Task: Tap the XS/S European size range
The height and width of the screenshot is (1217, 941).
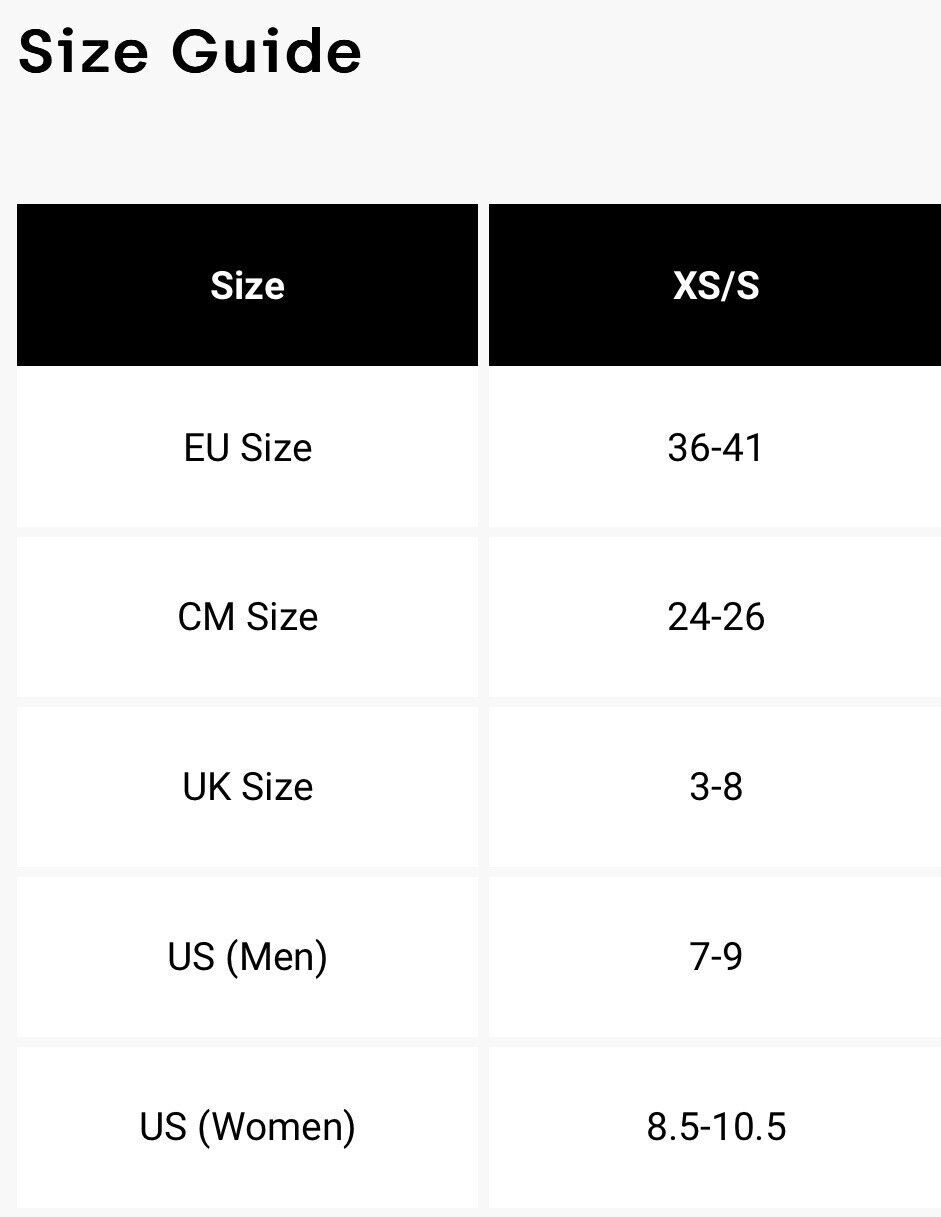Action: pos(715,447)
